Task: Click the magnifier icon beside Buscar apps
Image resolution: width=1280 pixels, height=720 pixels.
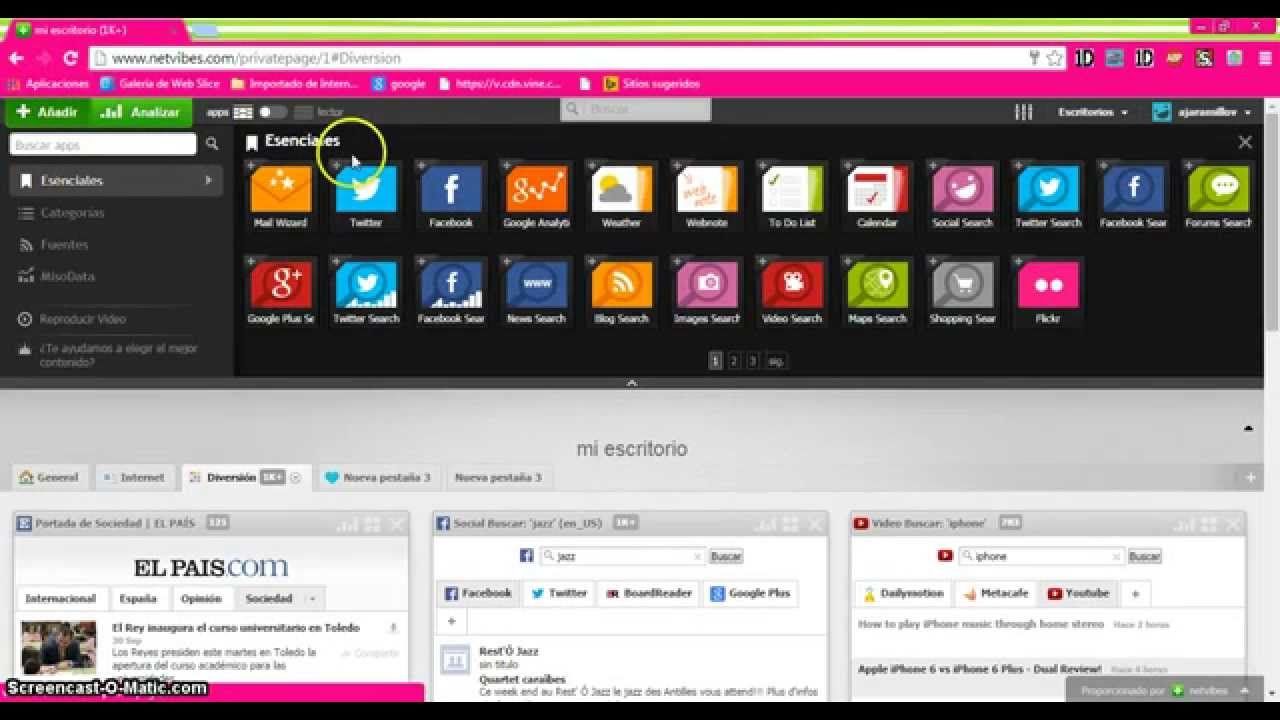Action: click(212, 144)
